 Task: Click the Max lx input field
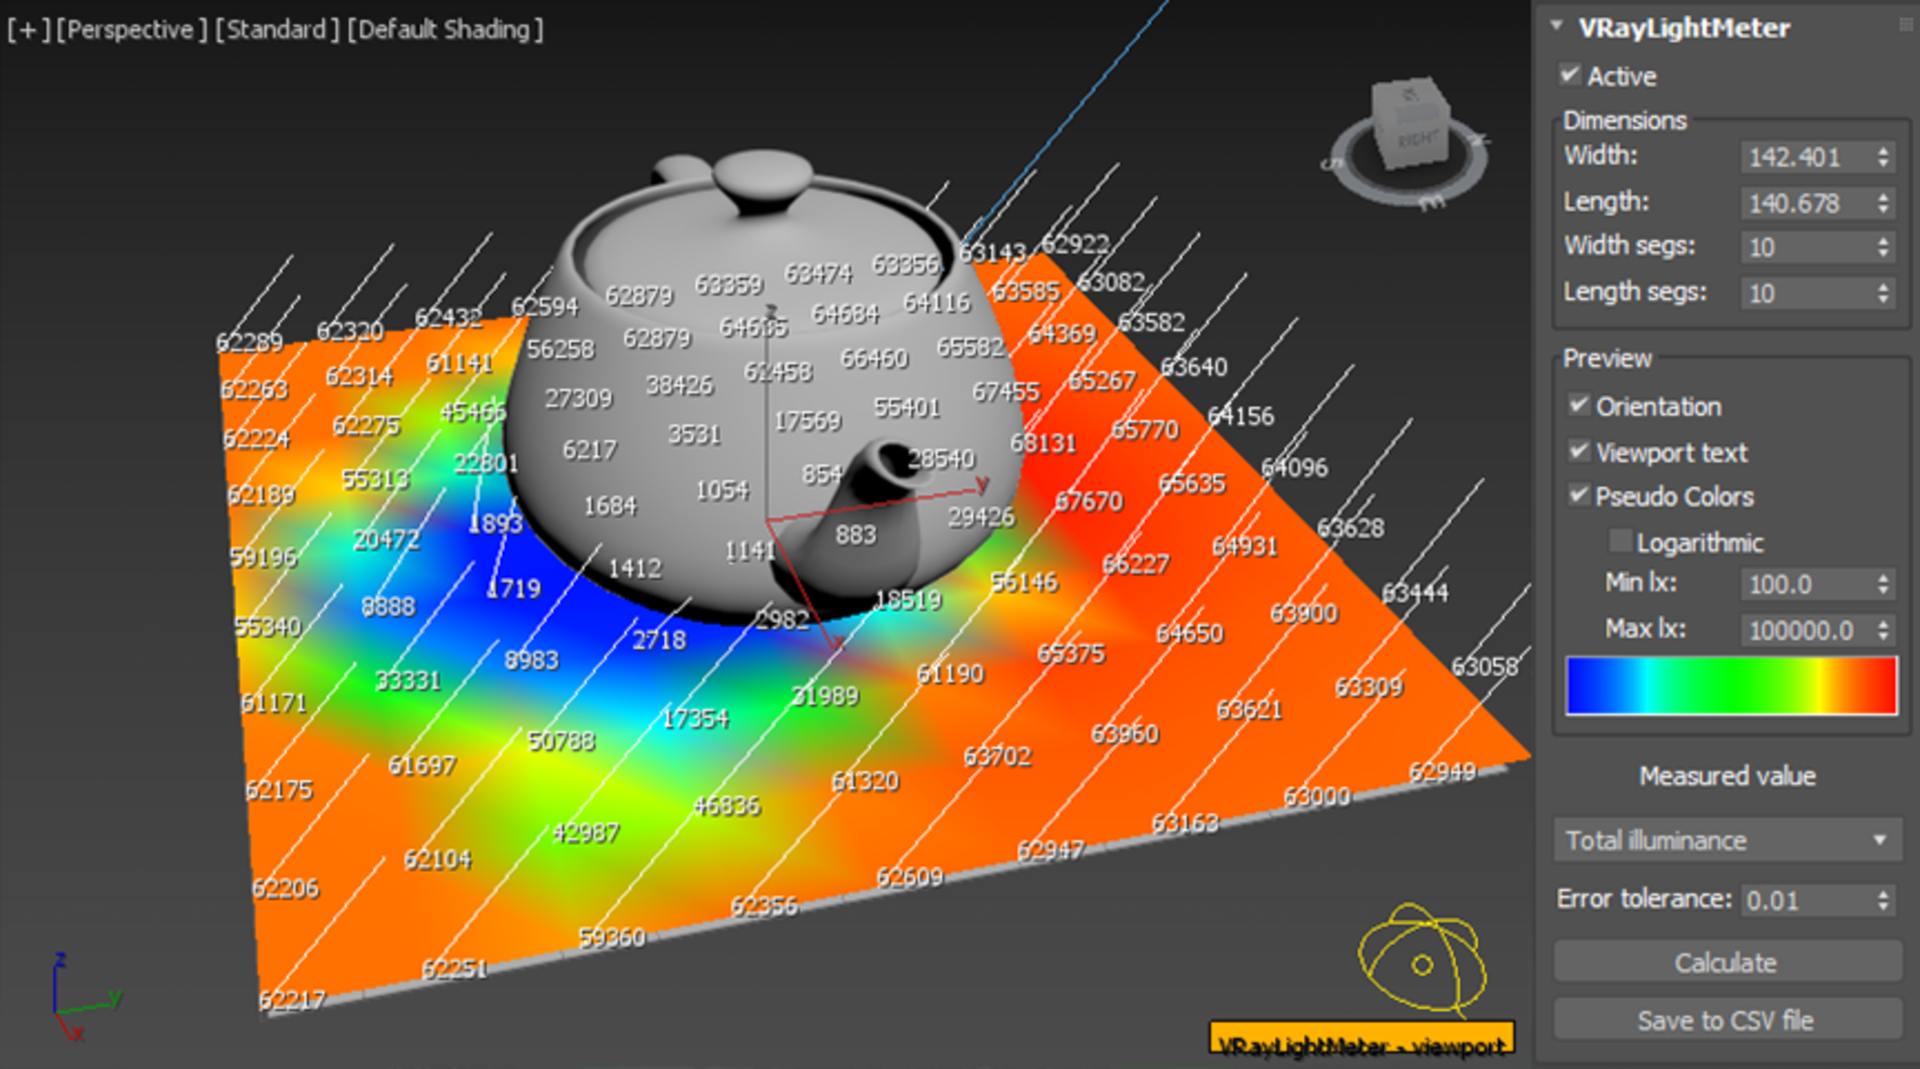(1806, 630)
